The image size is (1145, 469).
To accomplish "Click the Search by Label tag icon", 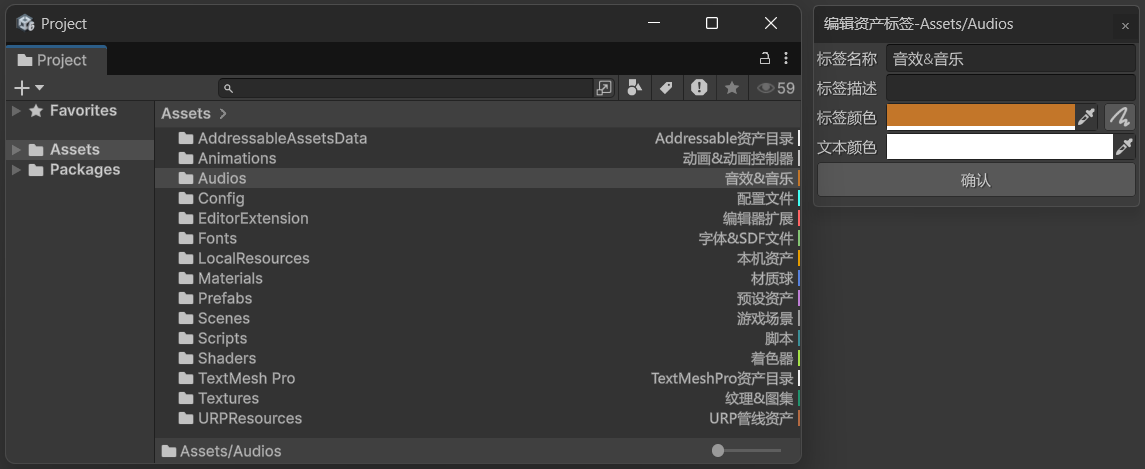I will tap(666, 88).
